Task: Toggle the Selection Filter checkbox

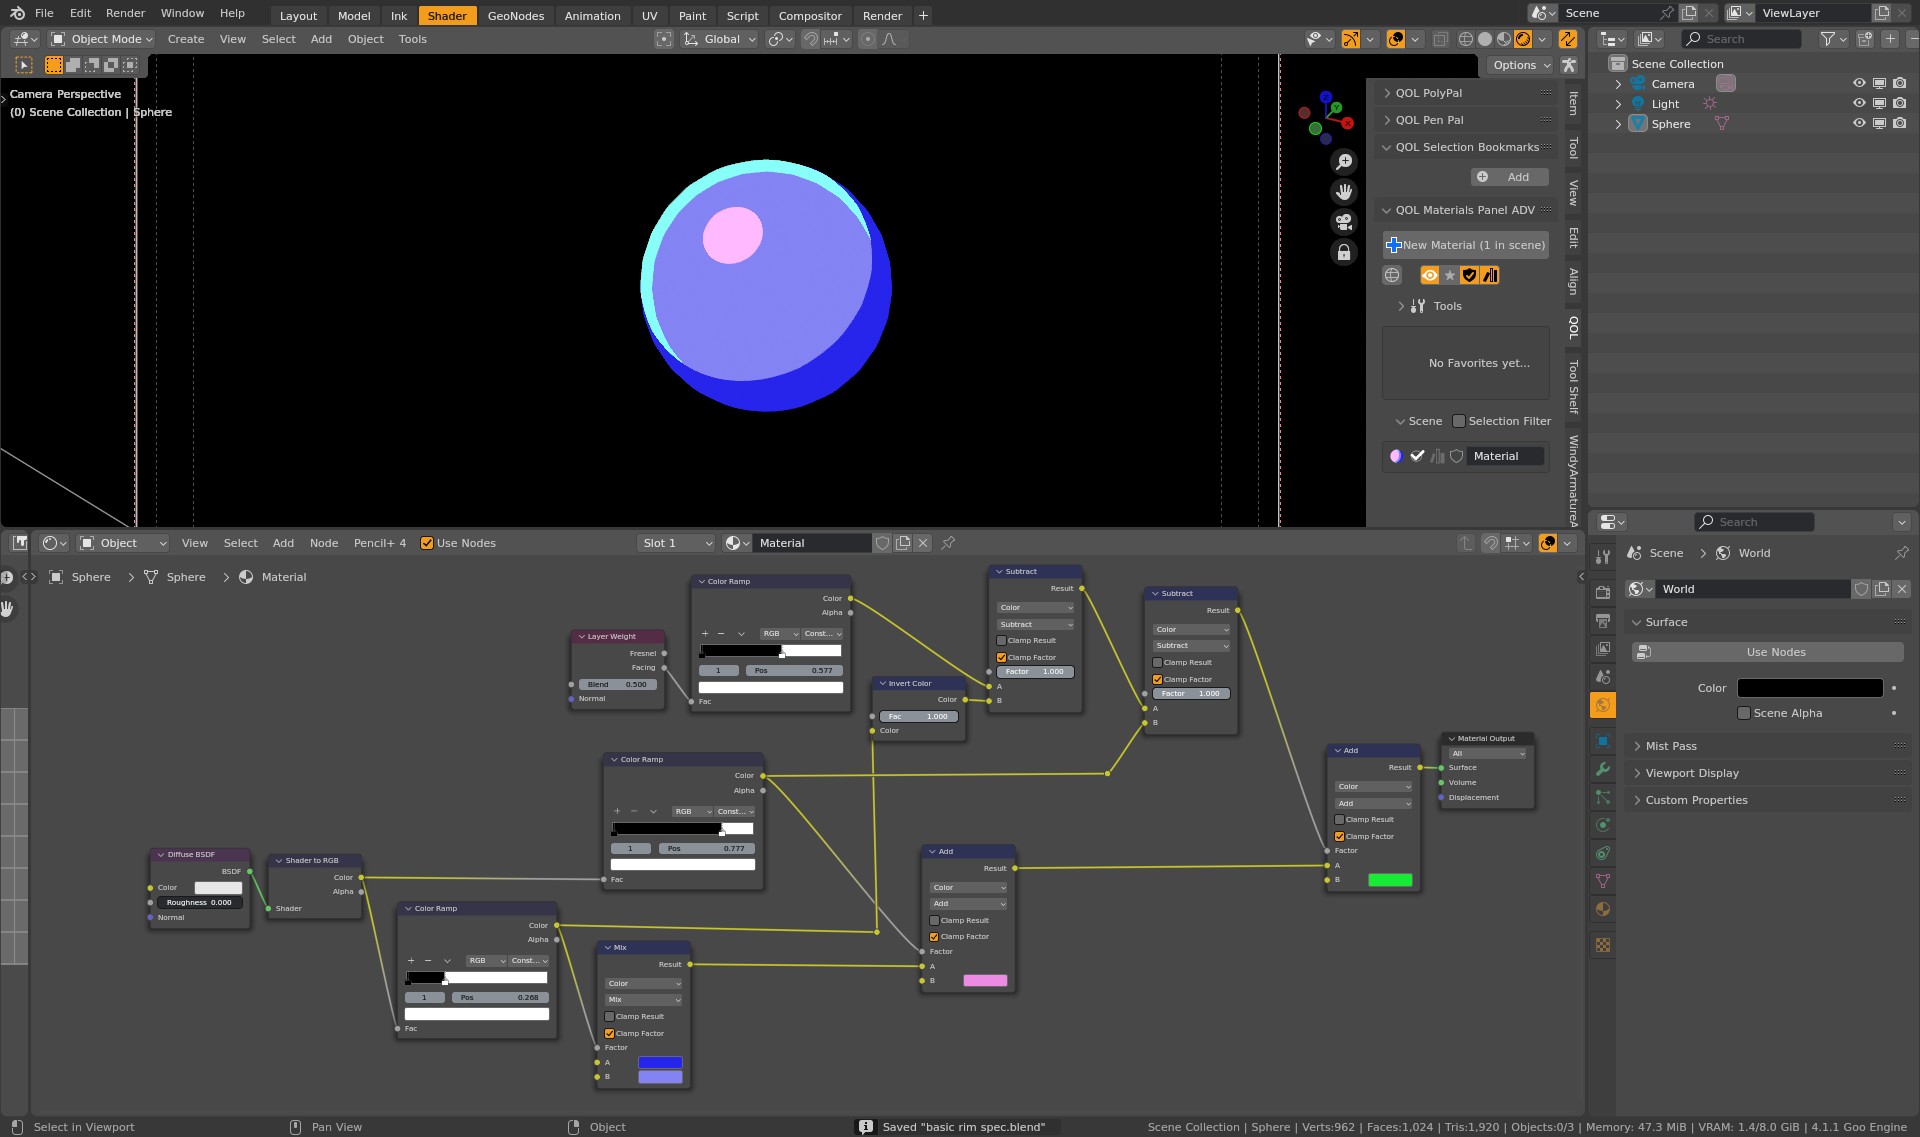Action: coord(1459,421)
